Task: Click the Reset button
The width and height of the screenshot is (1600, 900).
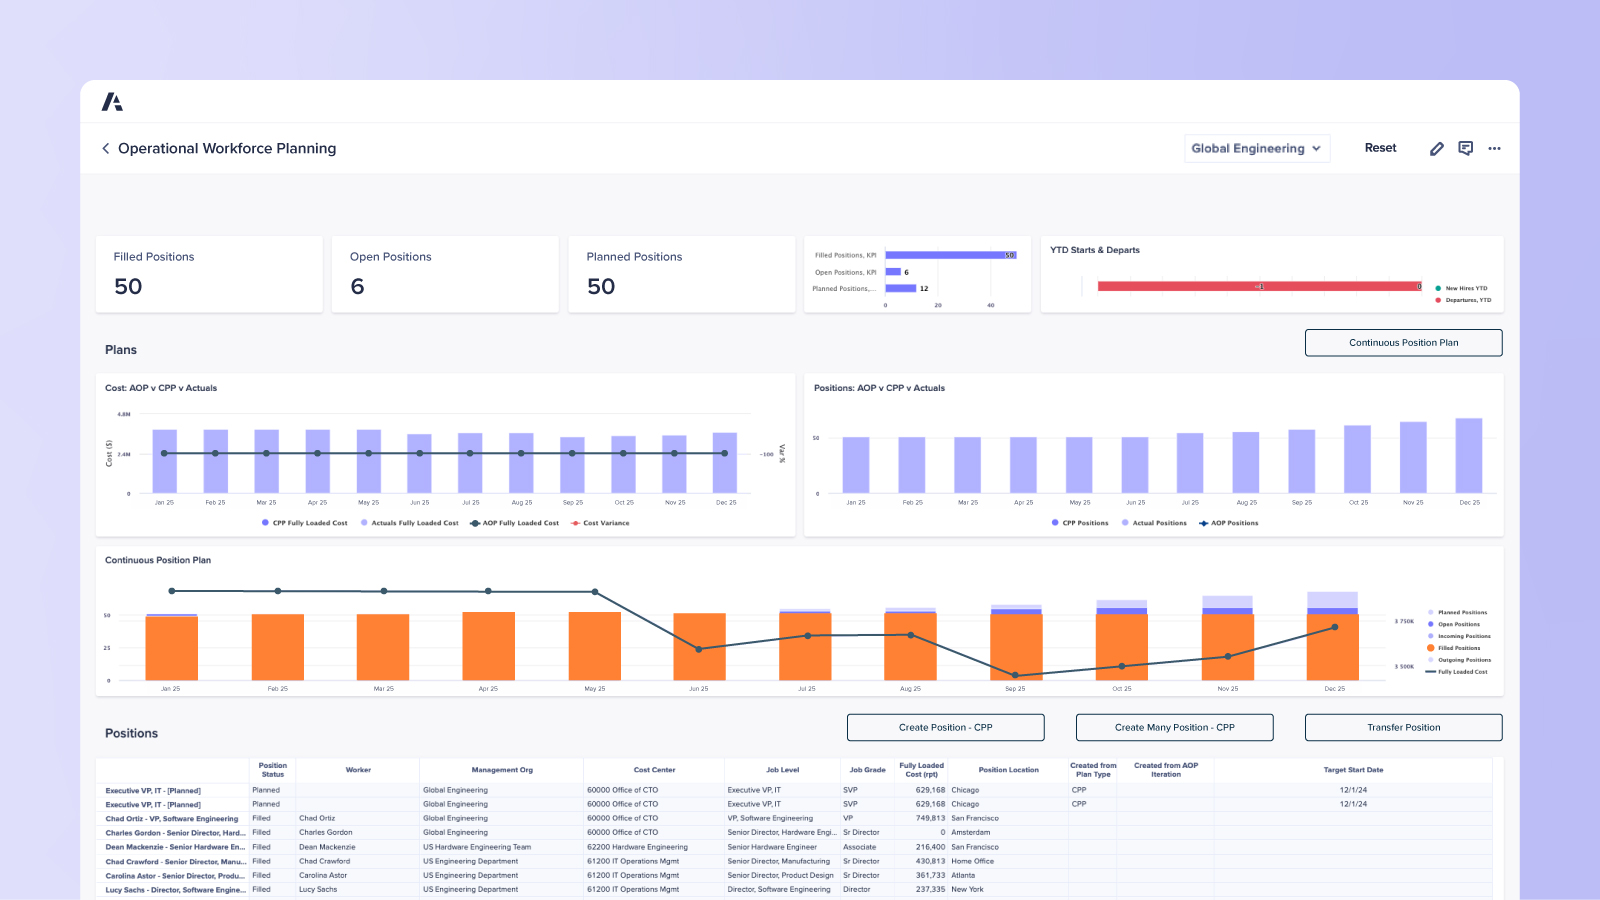Action: (1380, 147)
